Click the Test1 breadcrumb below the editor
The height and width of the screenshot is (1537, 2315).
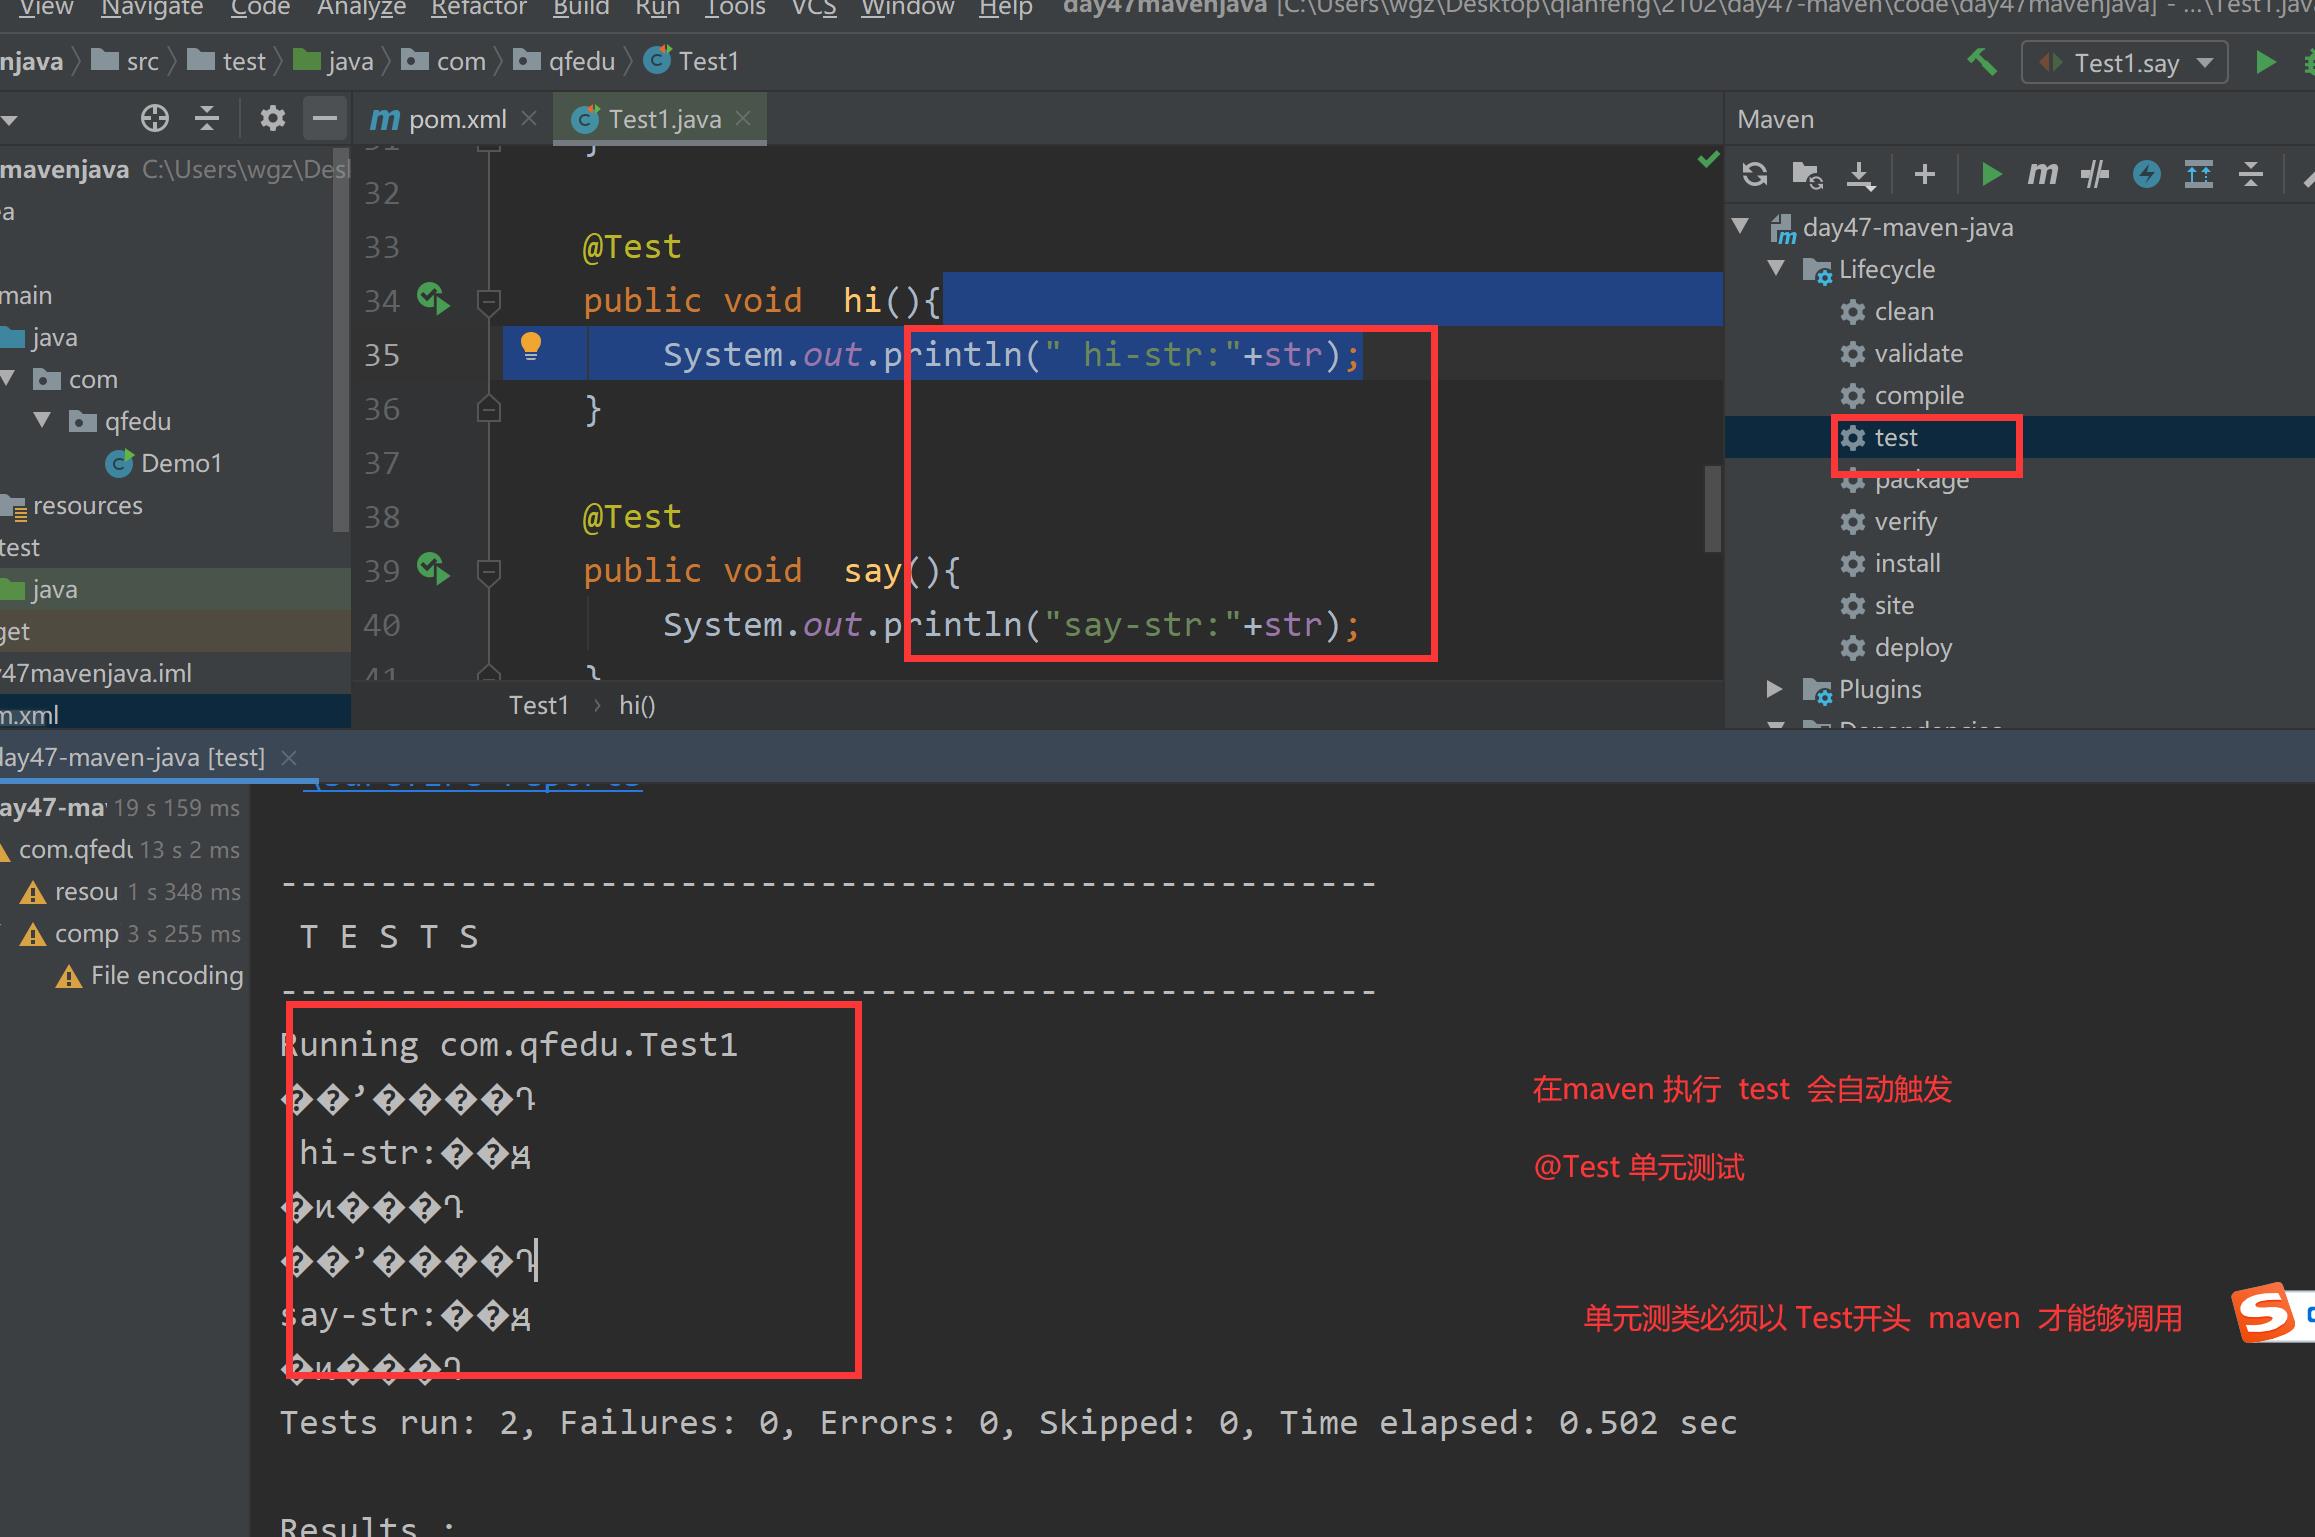[x=539, y=705]
